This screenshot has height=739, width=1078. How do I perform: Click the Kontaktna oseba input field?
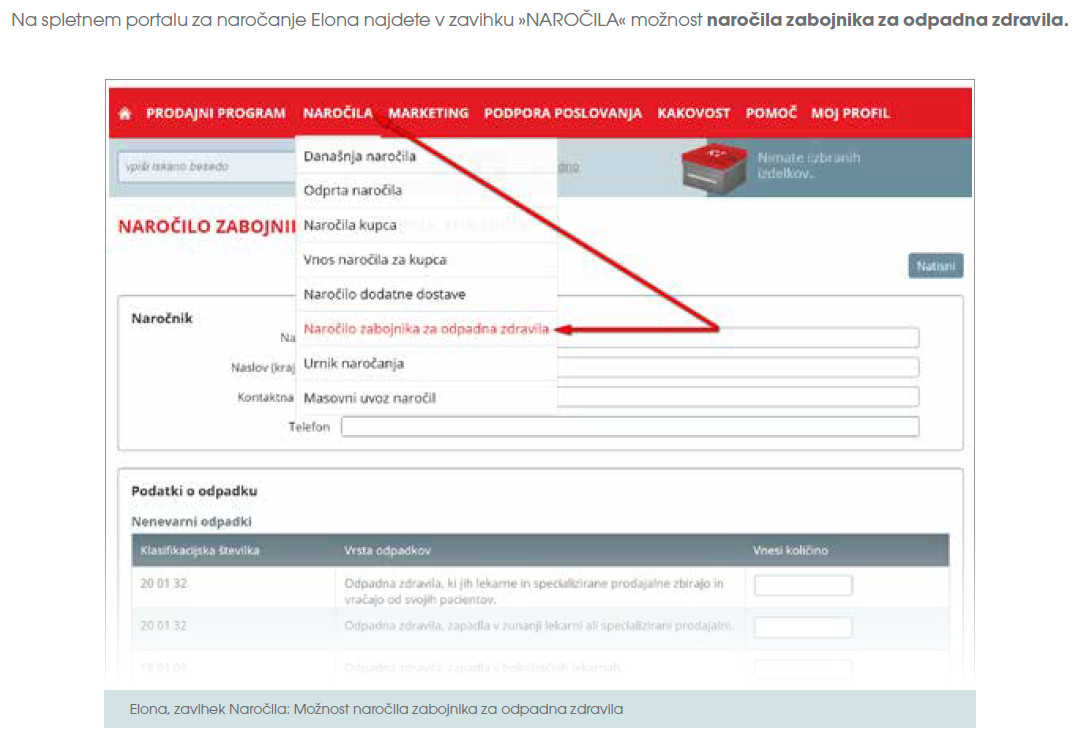coord(738,397)
